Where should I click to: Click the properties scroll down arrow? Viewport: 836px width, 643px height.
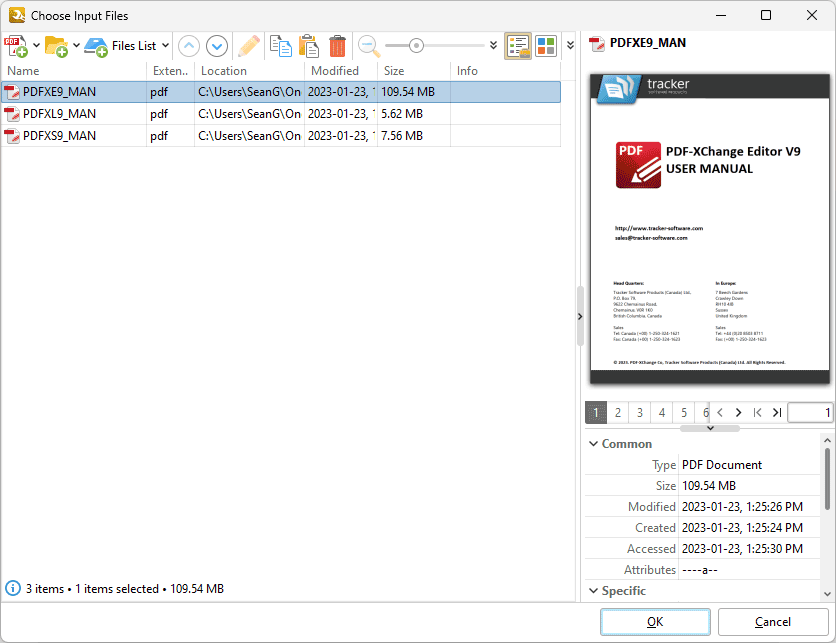(827, 594)
